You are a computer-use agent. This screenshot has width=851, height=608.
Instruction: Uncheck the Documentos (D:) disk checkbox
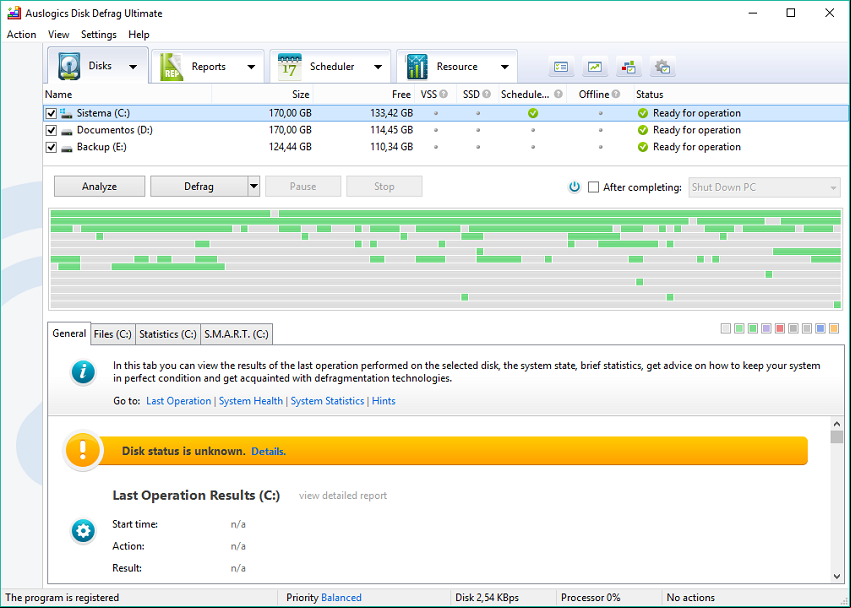[x=51, y=130]
